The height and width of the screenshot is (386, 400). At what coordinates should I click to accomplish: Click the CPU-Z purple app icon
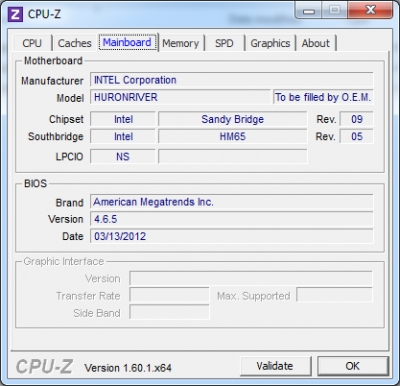click(15, 15)
